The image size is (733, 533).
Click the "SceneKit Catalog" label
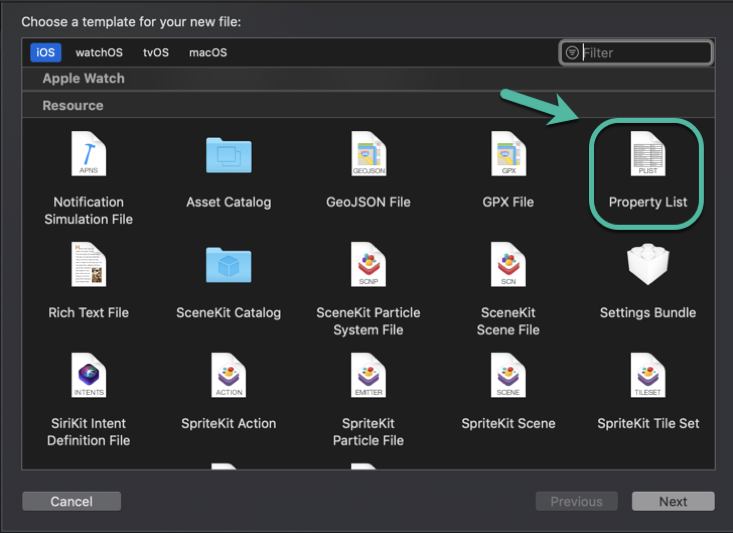tap(229, 312)
